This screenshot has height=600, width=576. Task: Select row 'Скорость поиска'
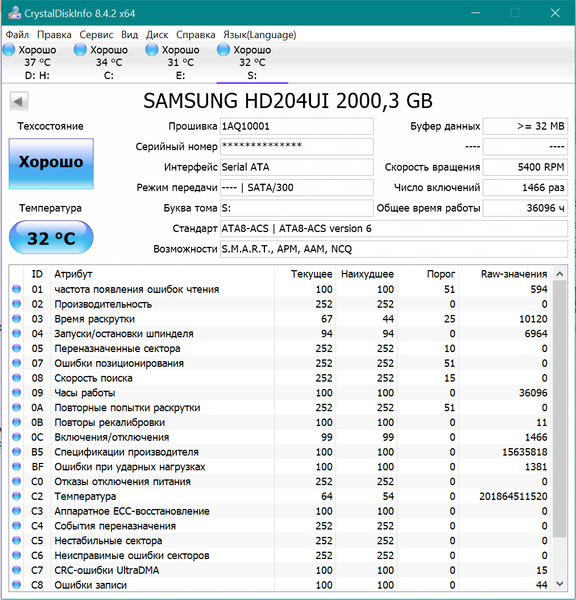[281, 378]
